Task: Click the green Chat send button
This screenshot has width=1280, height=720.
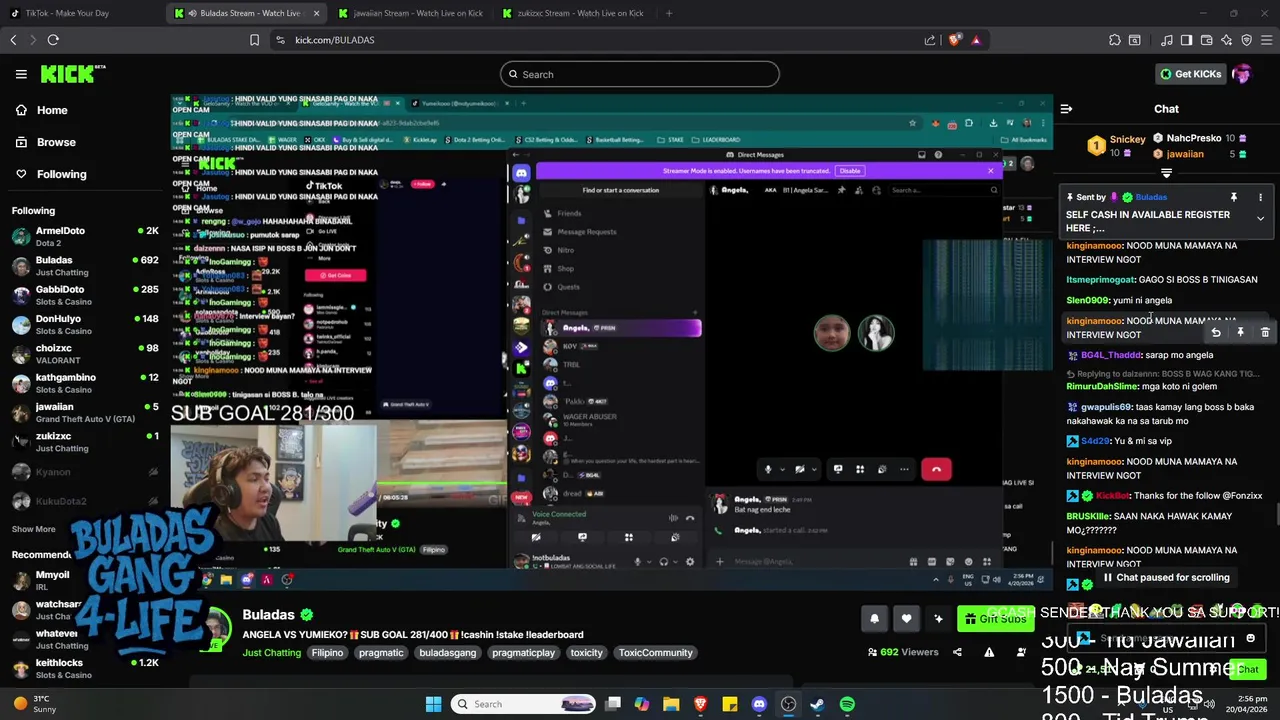Action: click(1248, 669)
